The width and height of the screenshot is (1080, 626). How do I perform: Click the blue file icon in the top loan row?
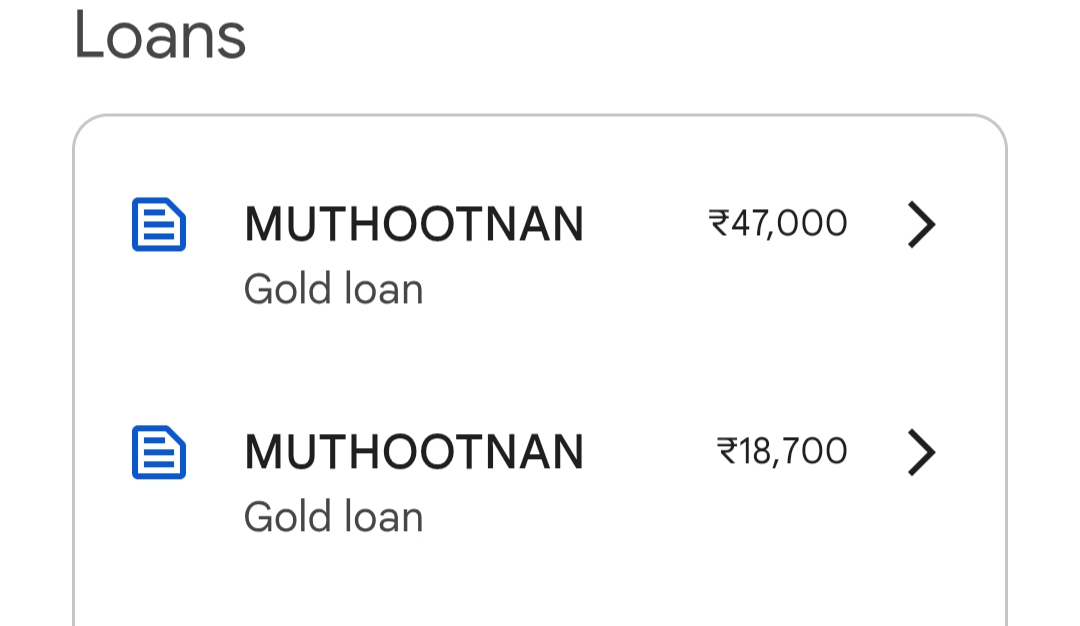pyautogui.click(x=159, y=224)
